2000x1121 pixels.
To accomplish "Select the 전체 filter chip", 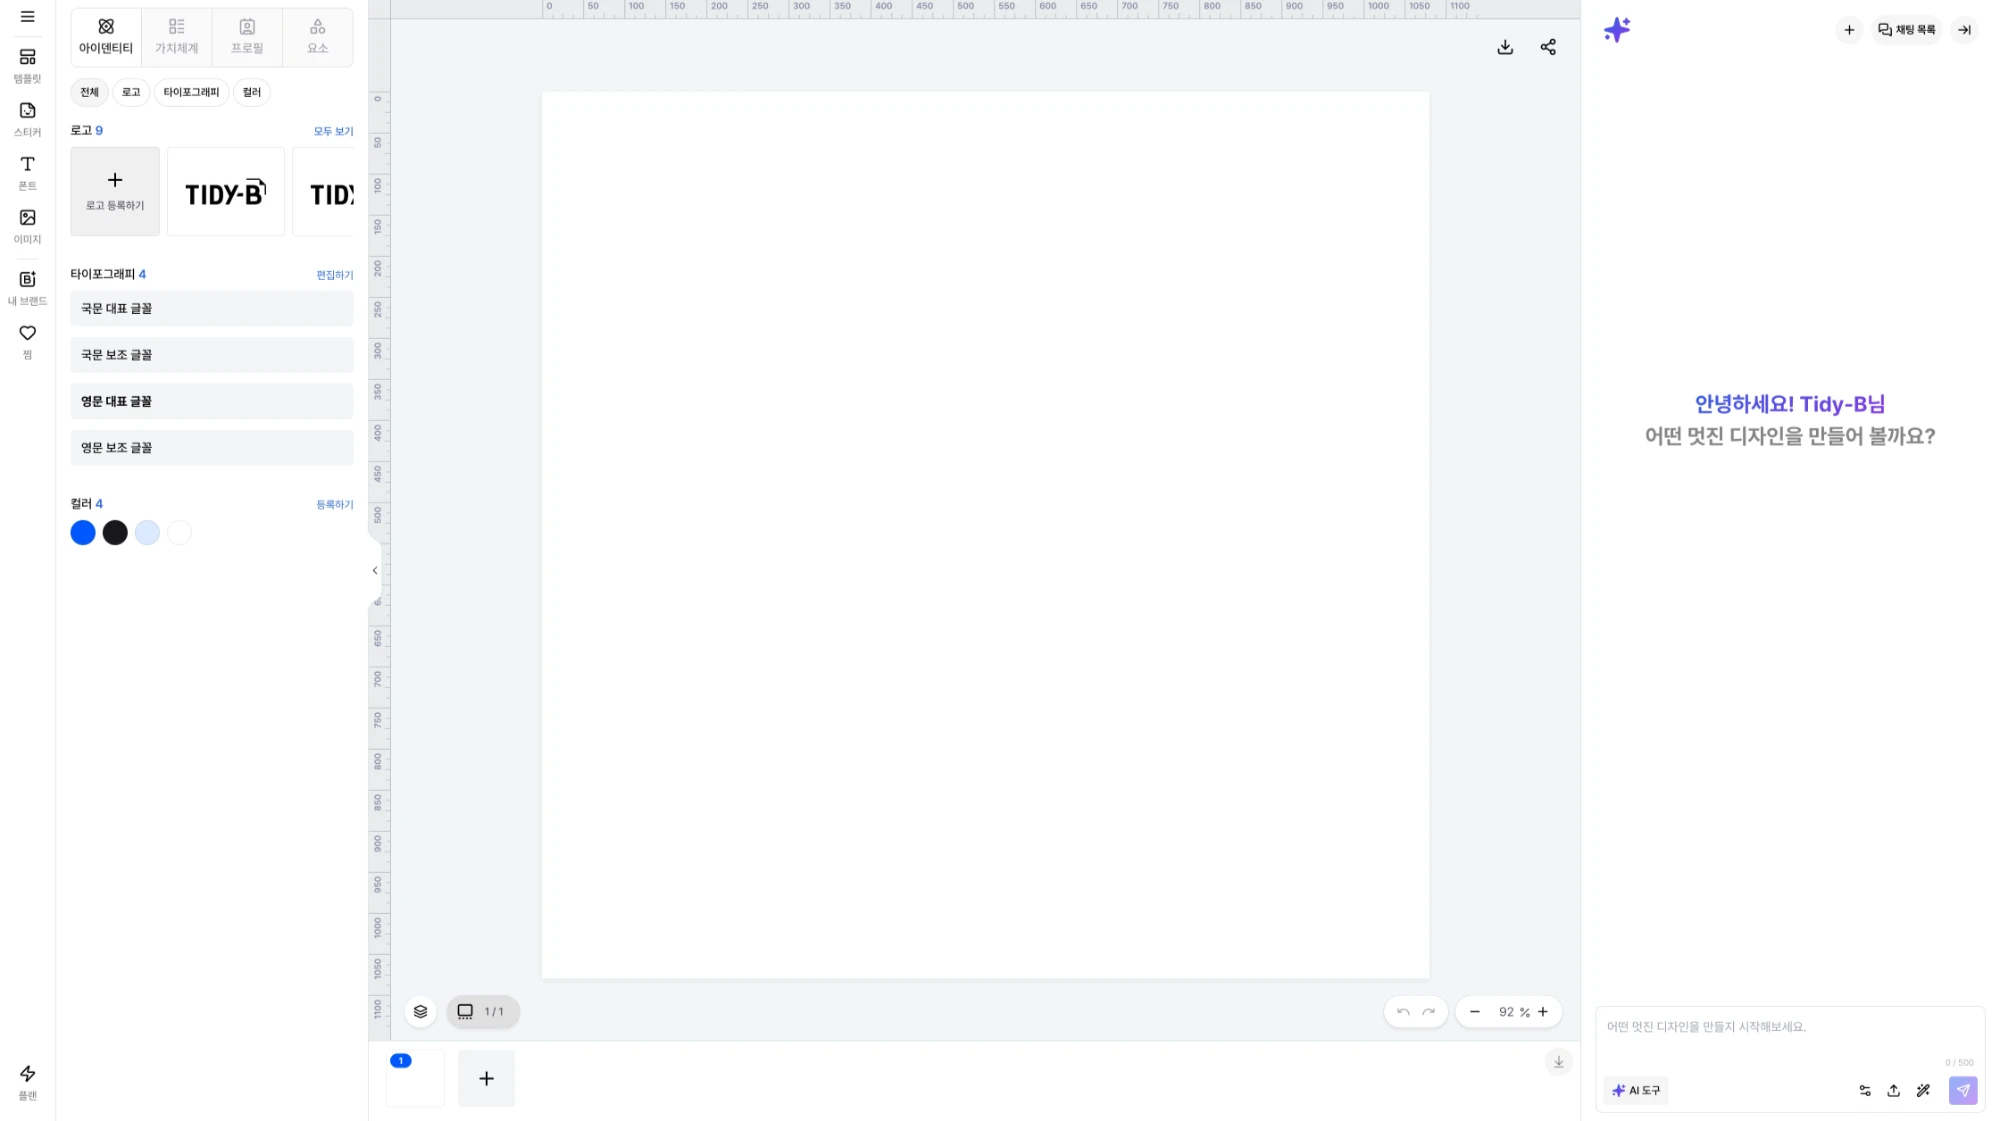I will point(89,92).
